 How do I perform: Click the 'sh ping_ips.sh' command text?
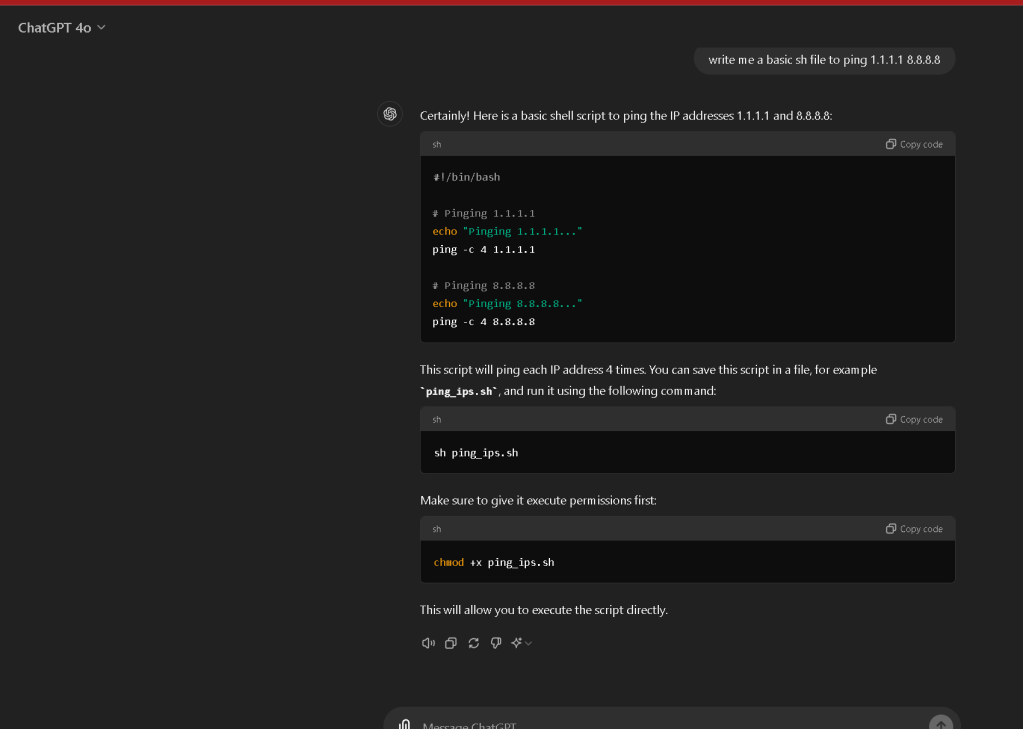pyautogui.click(x=476, y=453)
